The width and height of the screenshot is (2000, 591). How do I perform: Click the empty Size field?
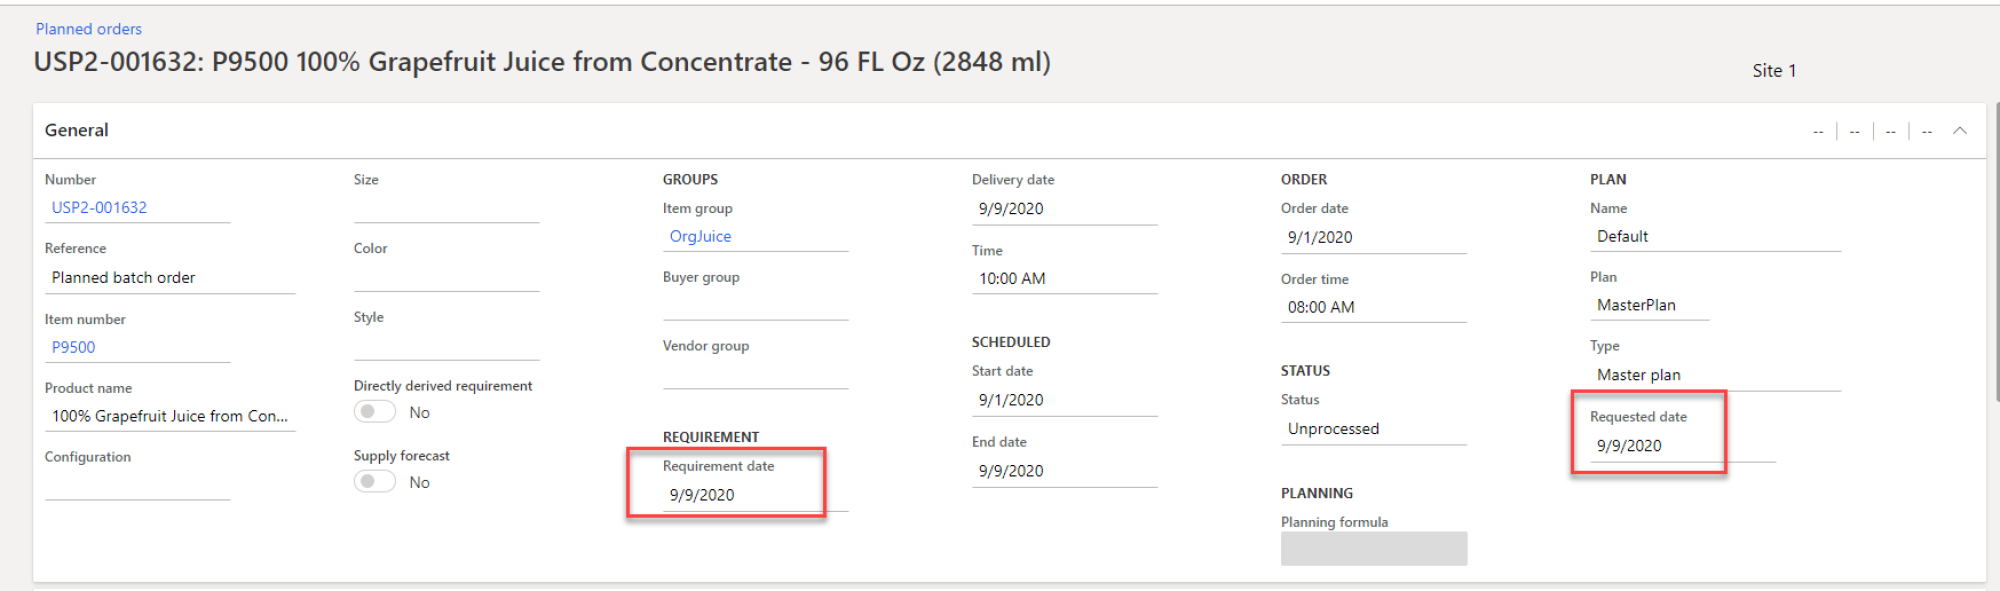tap(447, 208)
